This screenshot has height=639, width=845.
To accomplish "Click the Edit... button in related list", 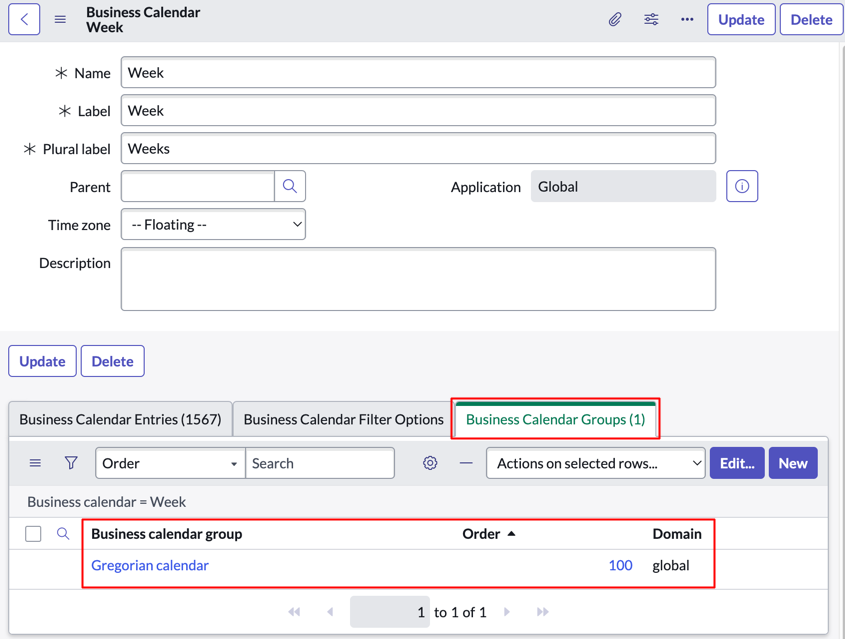I will click(737, 463).
